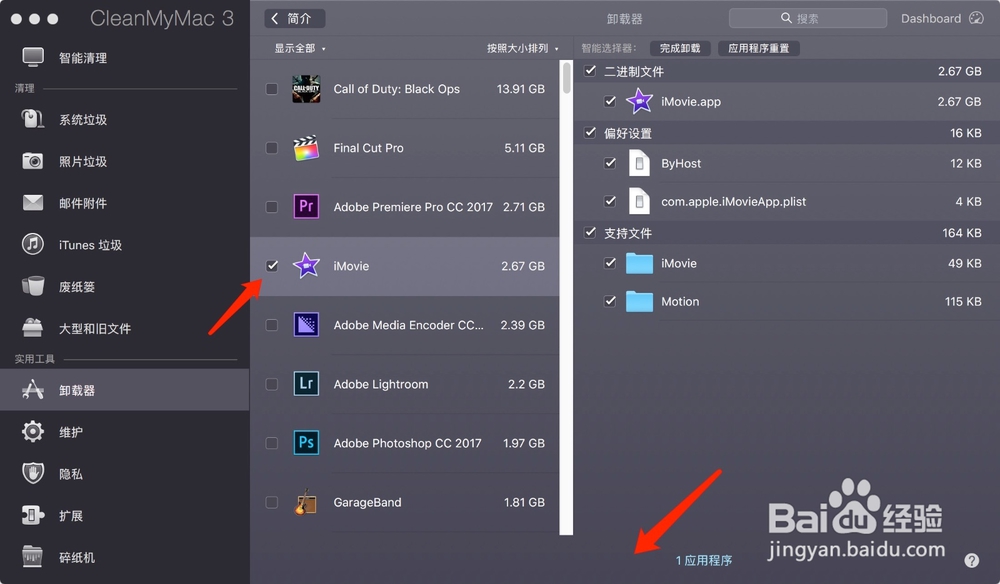Uncheck the 支持文件 group checkbox
Image resolution: width=1000 pixels, height=584 pixels.
(590, 233)
